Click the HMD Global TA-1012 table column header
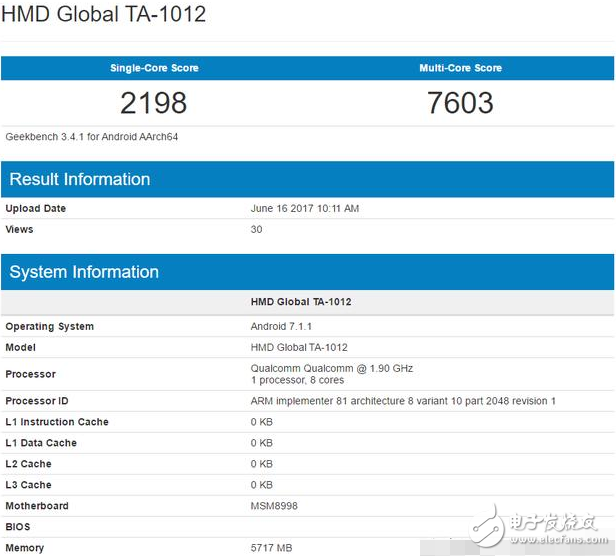 (300, 302)
